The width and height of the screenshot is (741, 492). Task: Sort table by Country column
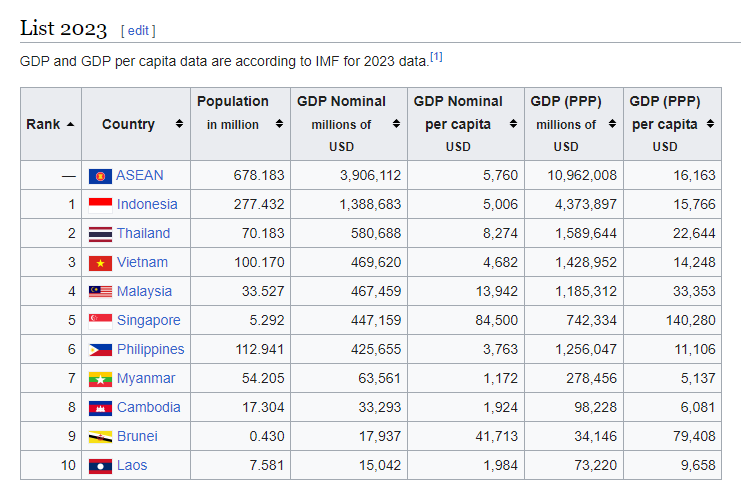(x=179, y=124)
